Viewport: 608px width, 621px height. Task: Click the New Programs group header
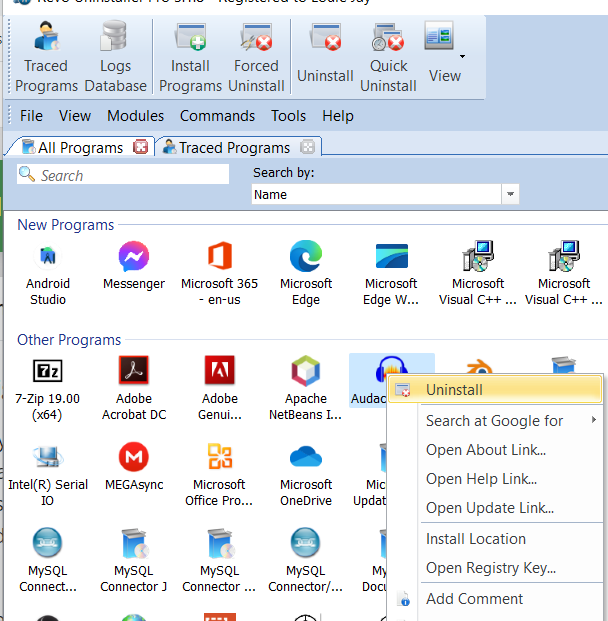(x=66, y=225)
